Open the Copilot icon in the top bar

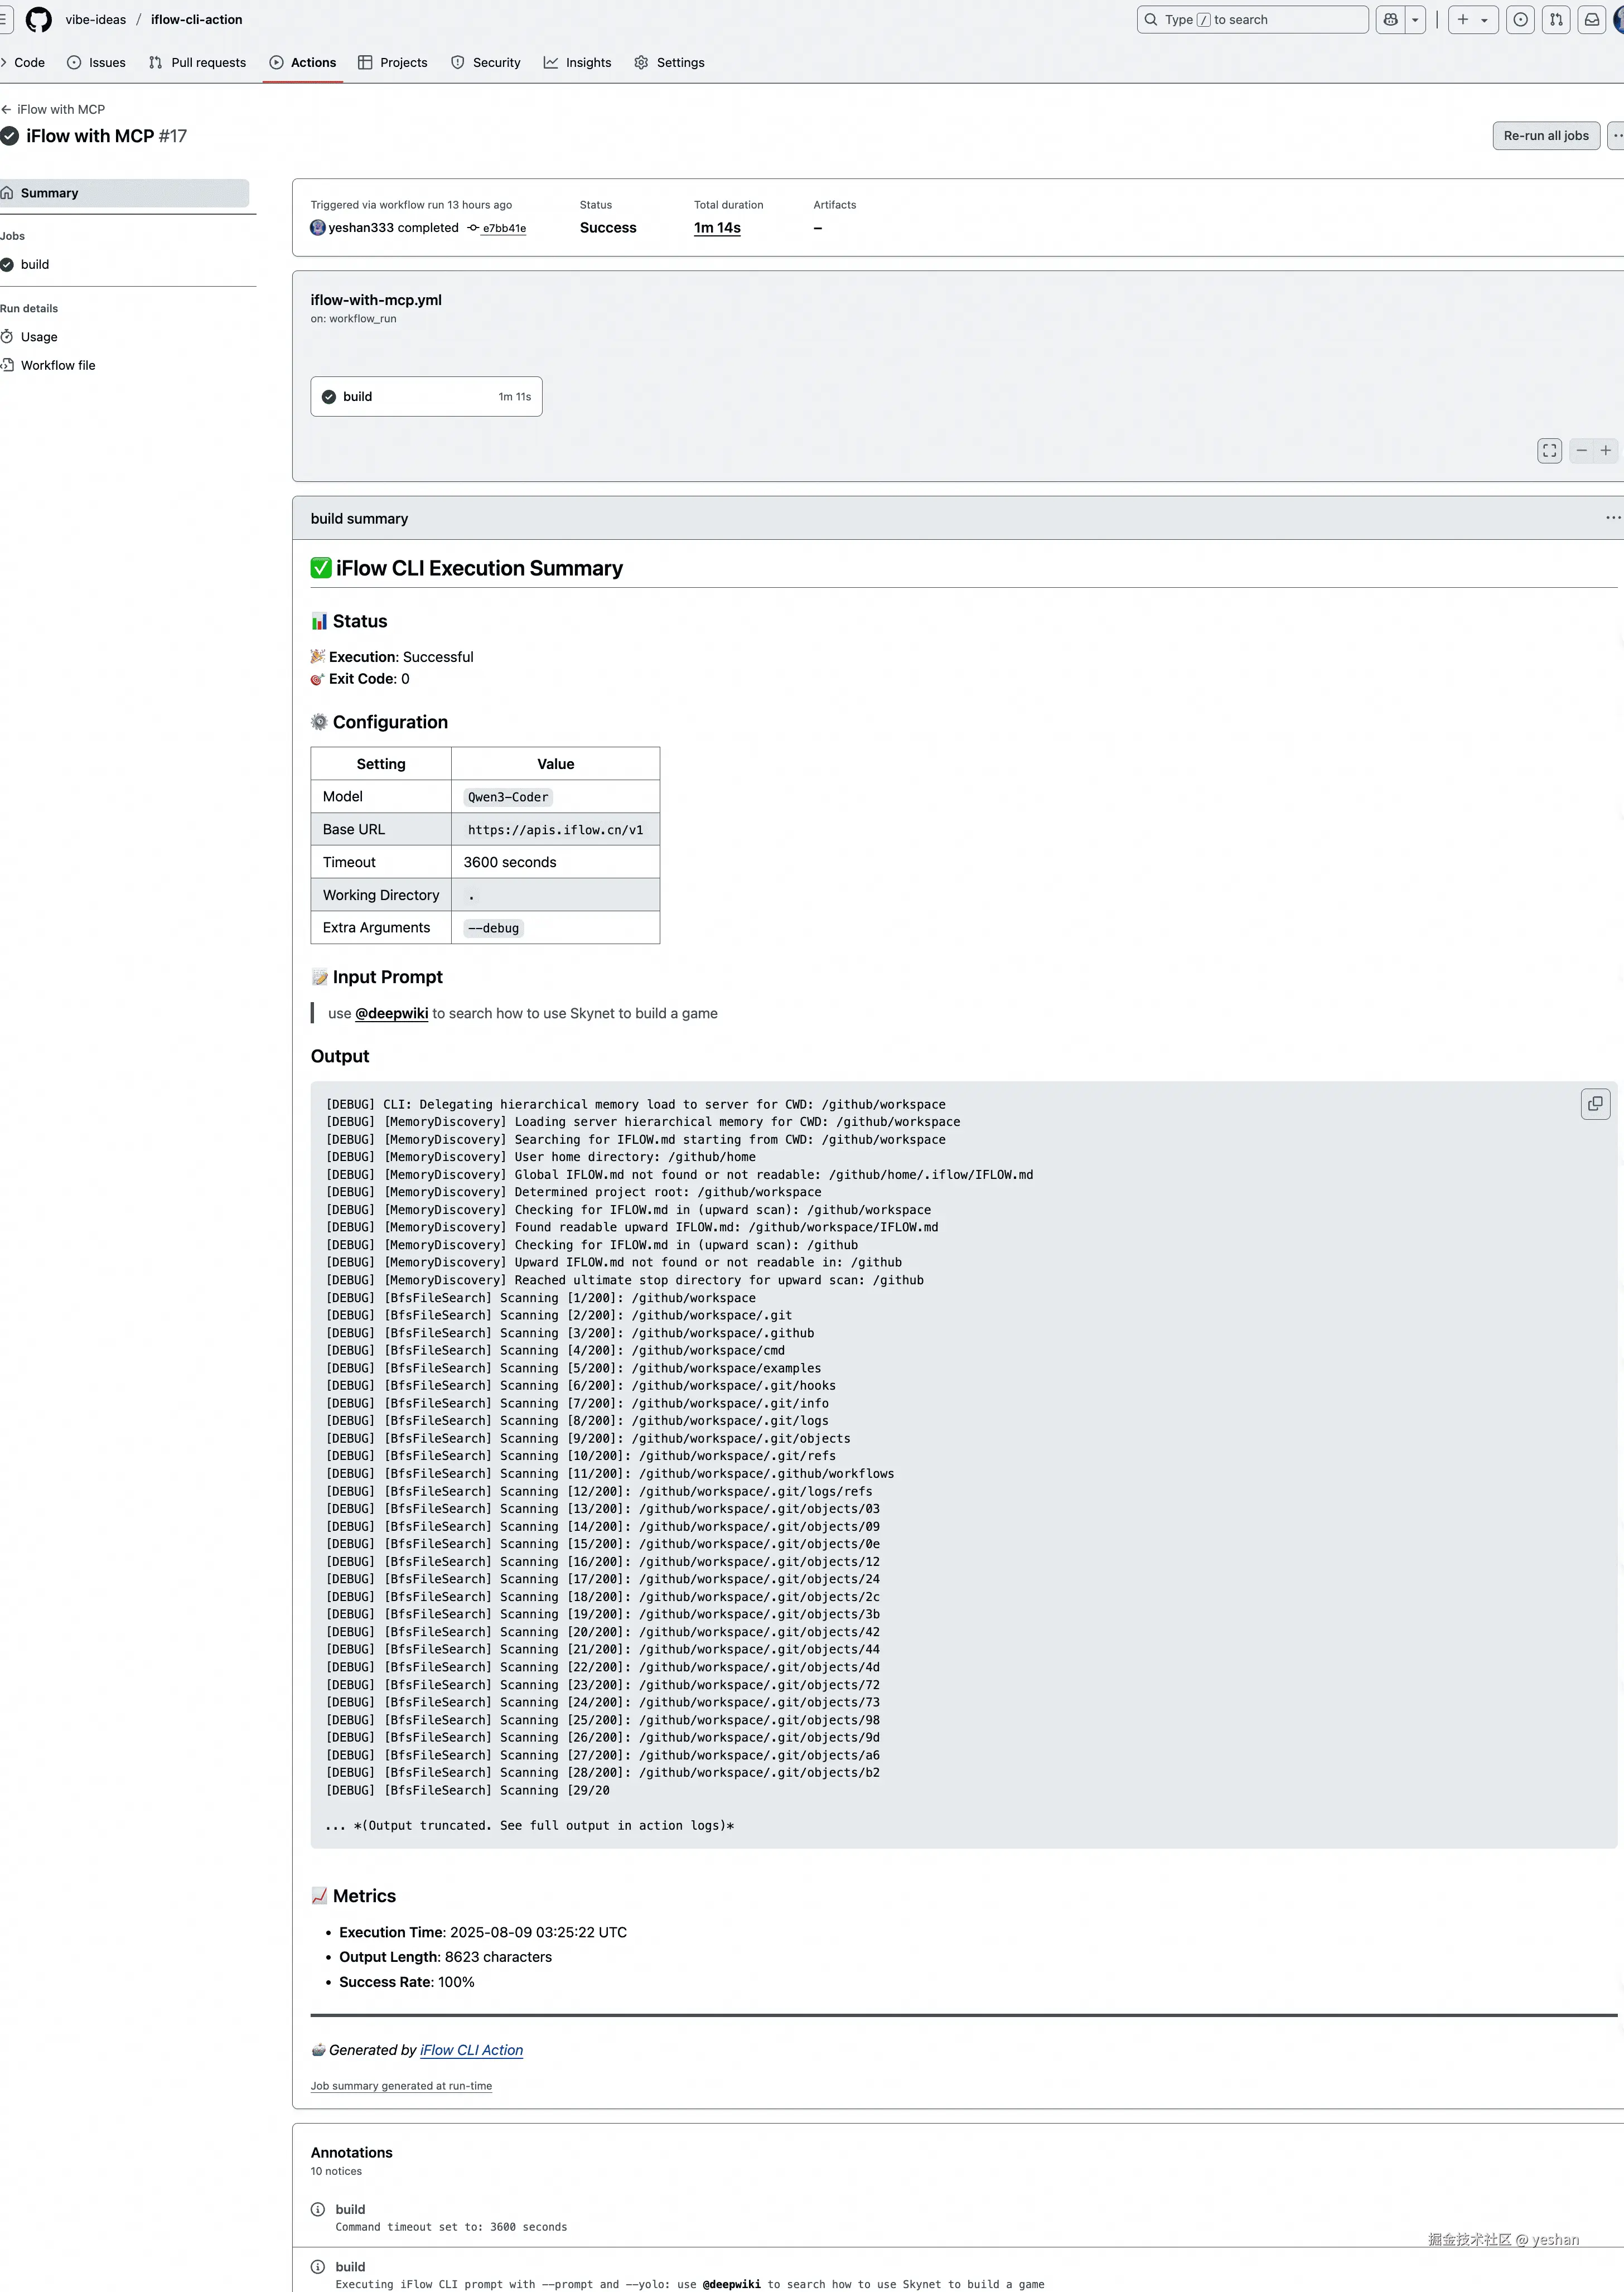[x=1389, y=19]
